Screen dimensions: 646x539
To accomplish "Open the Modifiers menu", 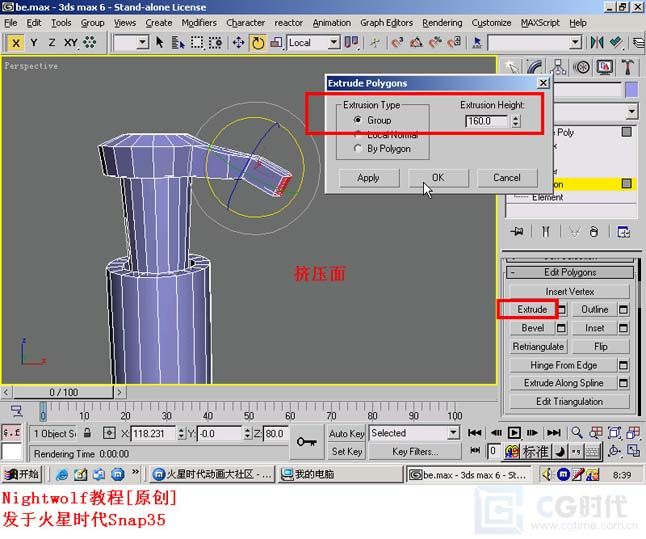I will click(199, 23).
